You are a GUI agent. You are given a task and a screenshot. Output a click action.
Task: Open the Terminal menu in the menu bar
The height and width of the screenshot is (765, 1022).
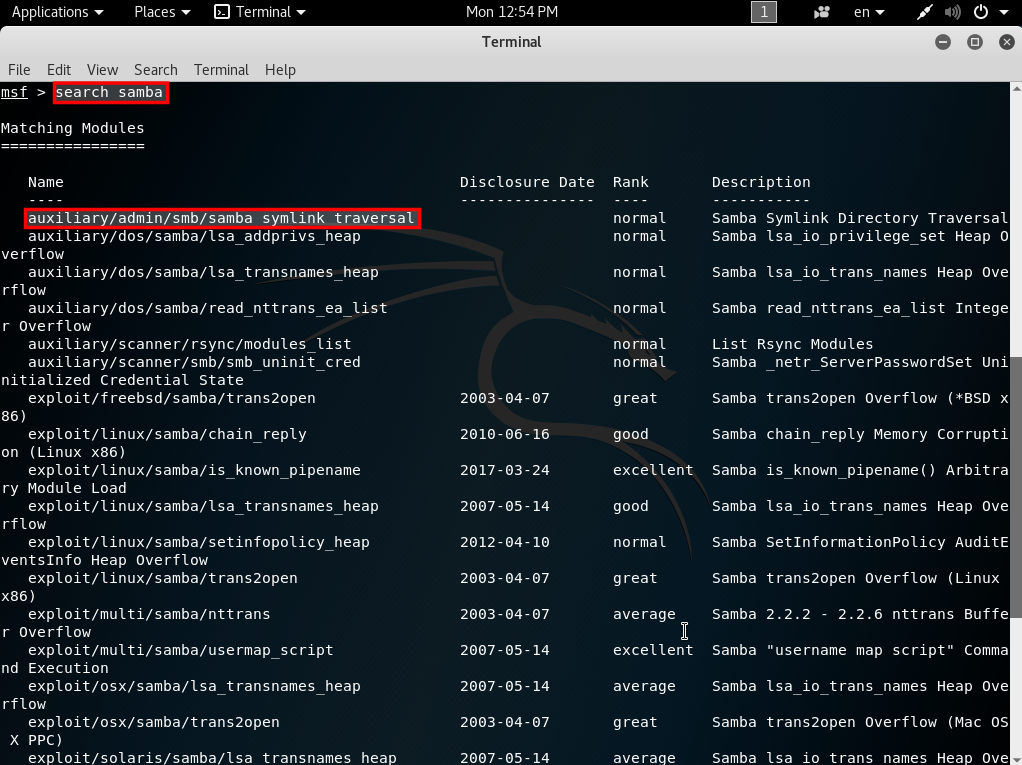coord(221,69)
